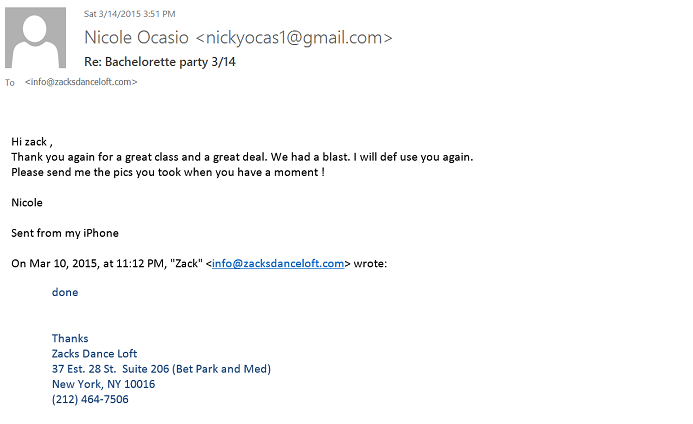Click 'Sent from my iPhone' text
Image resolution: width=693 pixels, height=424 pixels.
pos(65,233)
